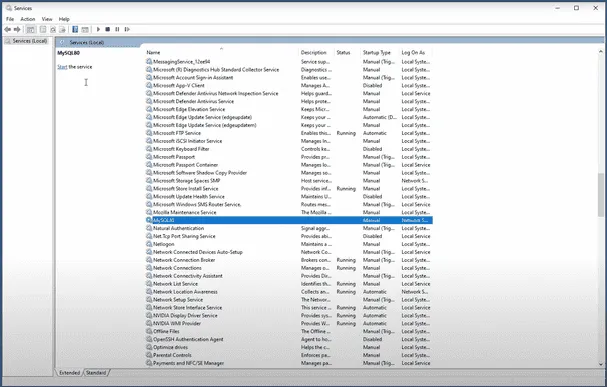Select Network Location Awareness

[289, 291]
